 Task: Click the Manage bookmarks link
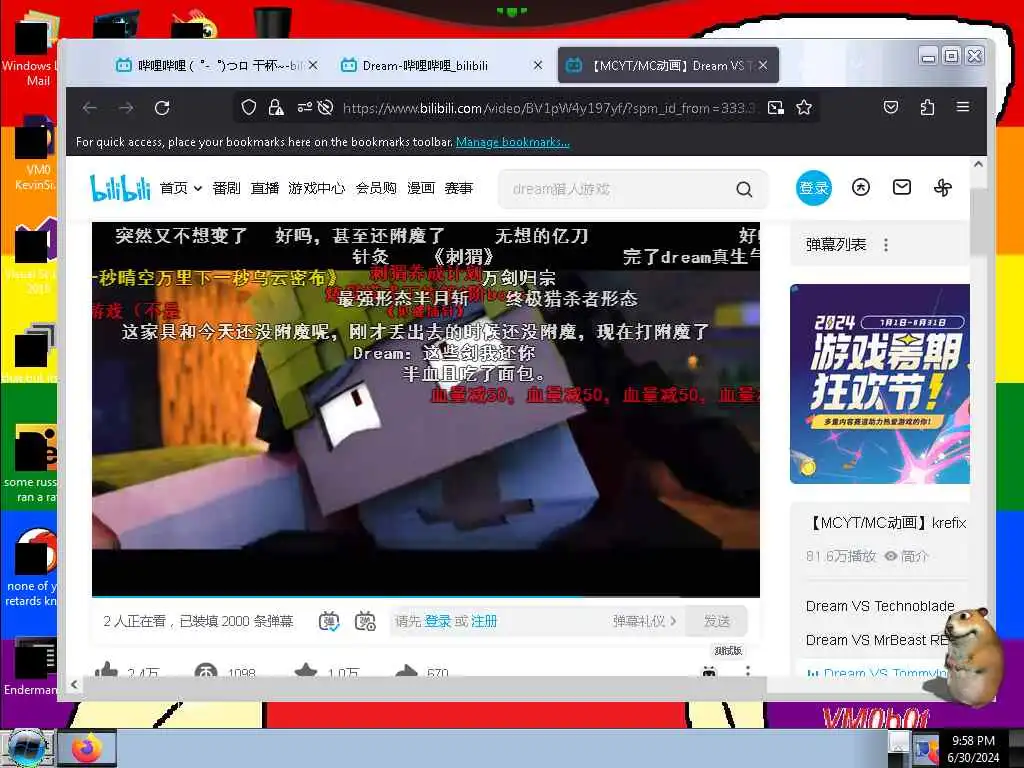pyautogui.click(x=513, y=142)
